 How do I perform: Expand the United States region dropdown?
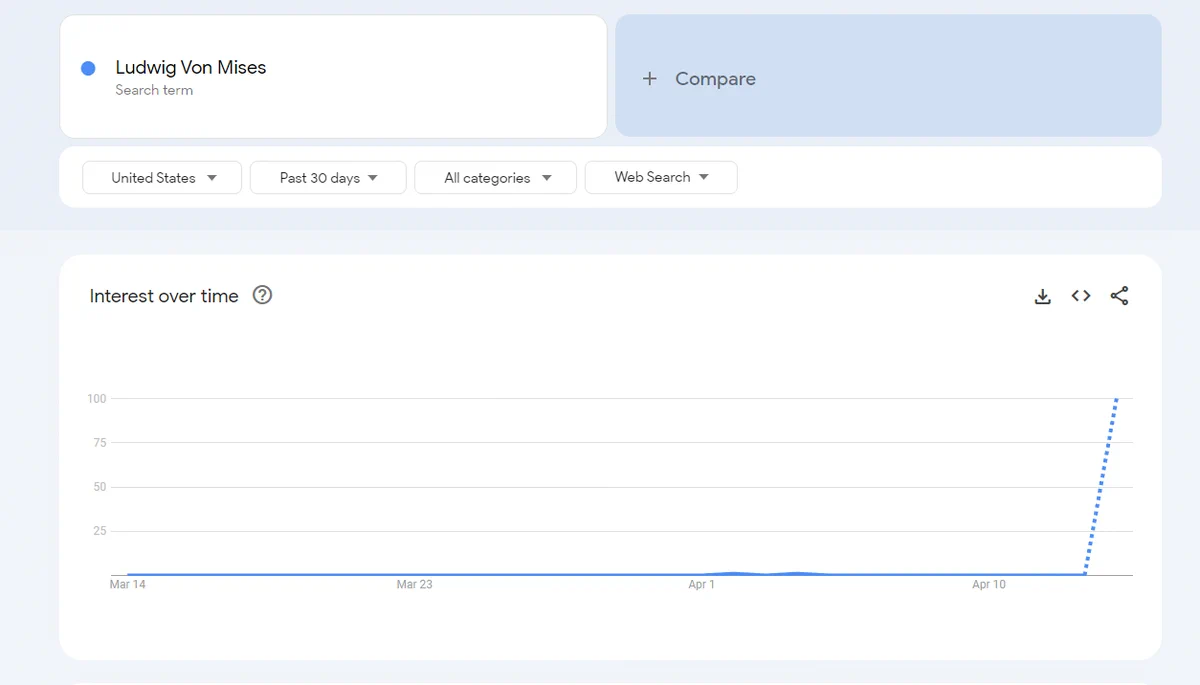(162, 177)
